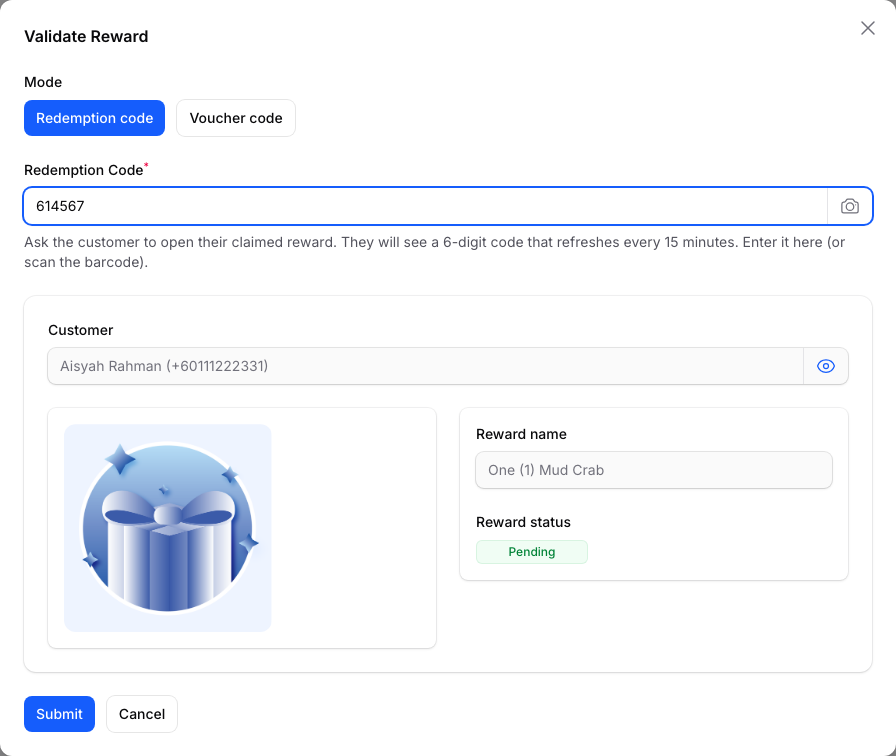Image resolution: width=896 pixels, height=756 pixels.
Task: Click the Reward status label
Action: [x=523, y=522]
